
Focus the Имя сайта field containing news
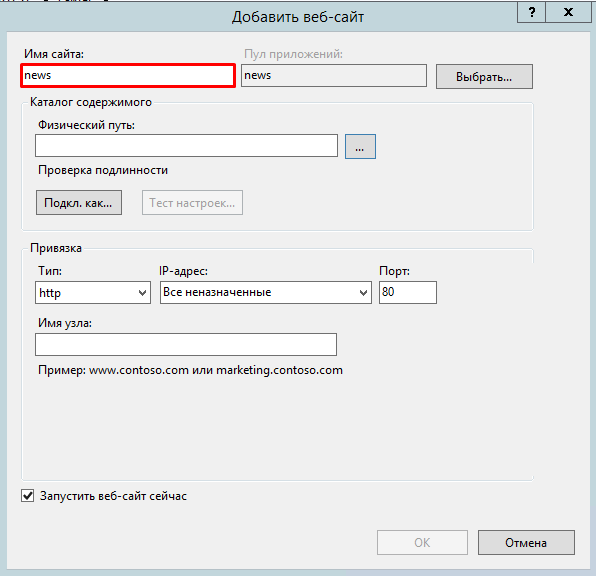pyautogui.click(x=128, y=76)
